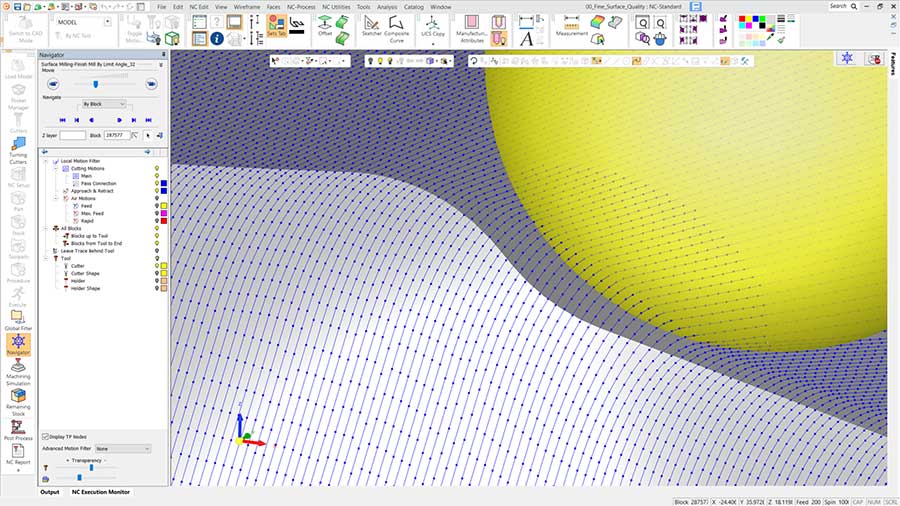
Task: Open the NC-Process menu
Action: [300, 6]
